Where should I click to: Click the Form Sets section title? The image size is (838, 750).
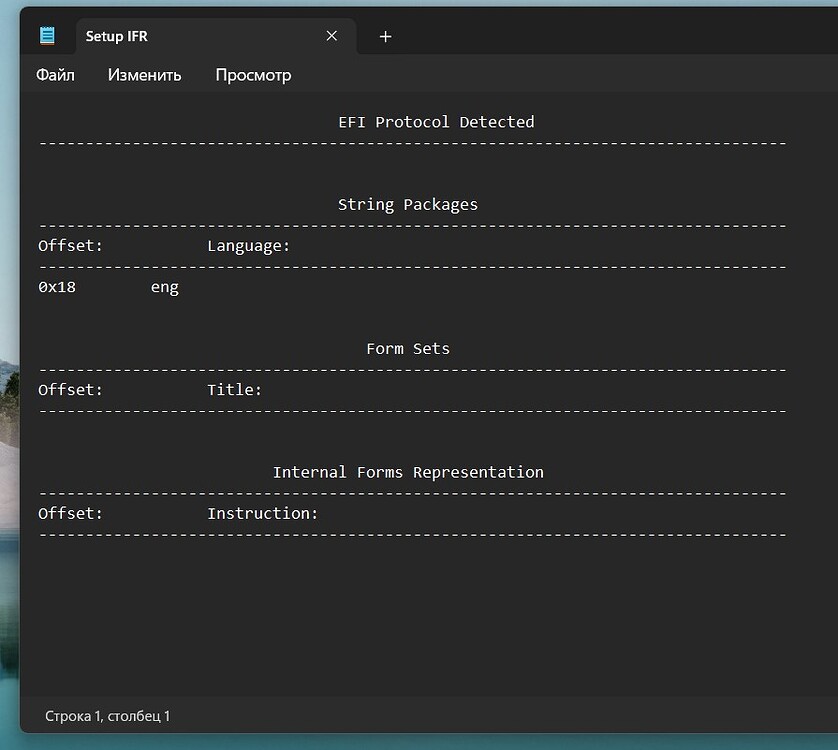pyautogui.click(x=408, y=348)
